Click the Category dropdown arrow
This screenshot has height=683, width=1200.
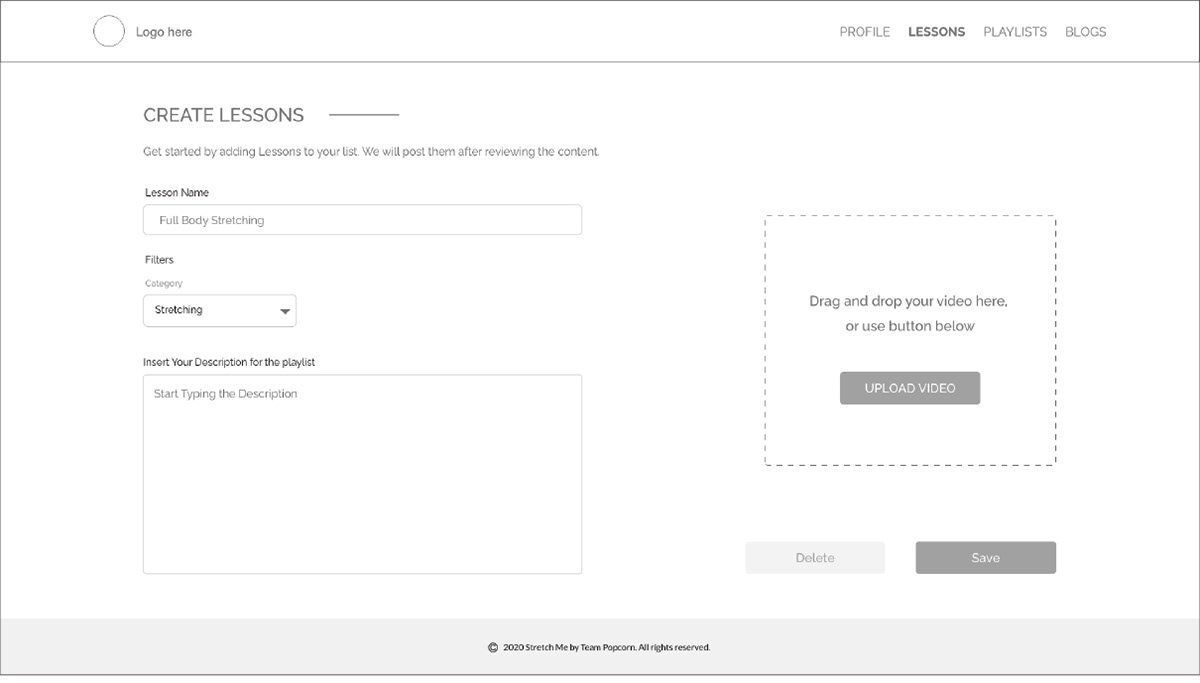click(283, 312)
